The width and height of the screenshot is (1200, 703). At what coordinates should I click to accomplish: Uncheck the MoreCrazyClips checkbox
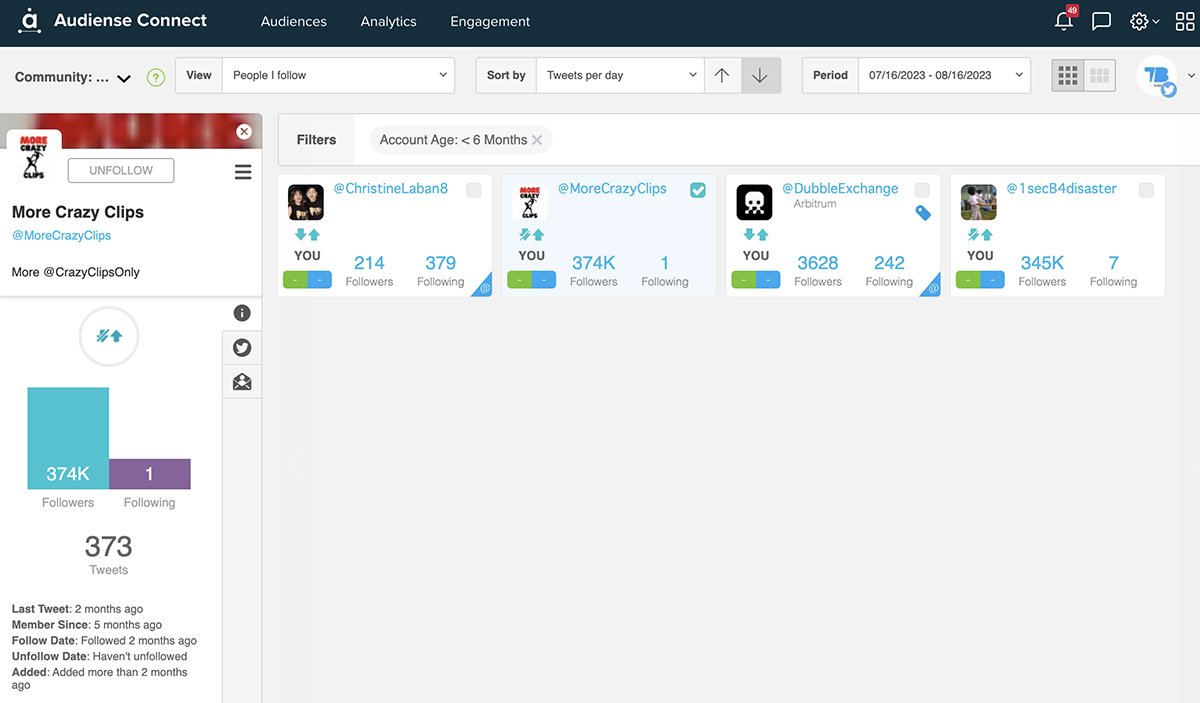[x=698, y=190]
